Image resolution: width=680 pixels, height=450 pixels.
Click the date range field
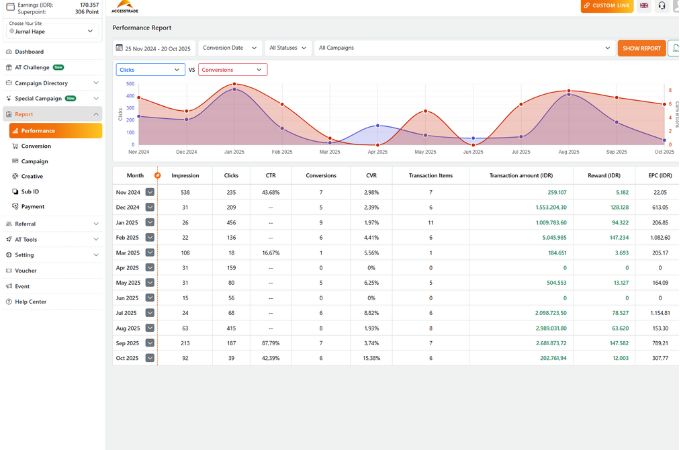tap(155, 47)
